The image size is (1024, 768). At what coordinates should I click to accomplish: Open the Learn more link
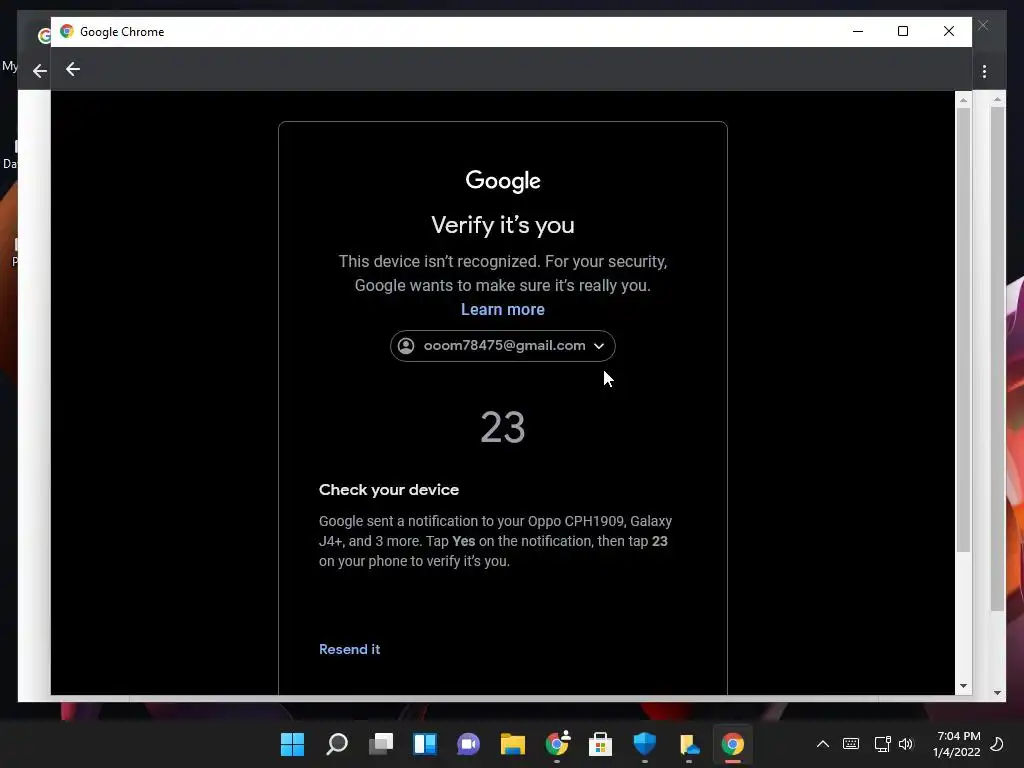point(502,309)
